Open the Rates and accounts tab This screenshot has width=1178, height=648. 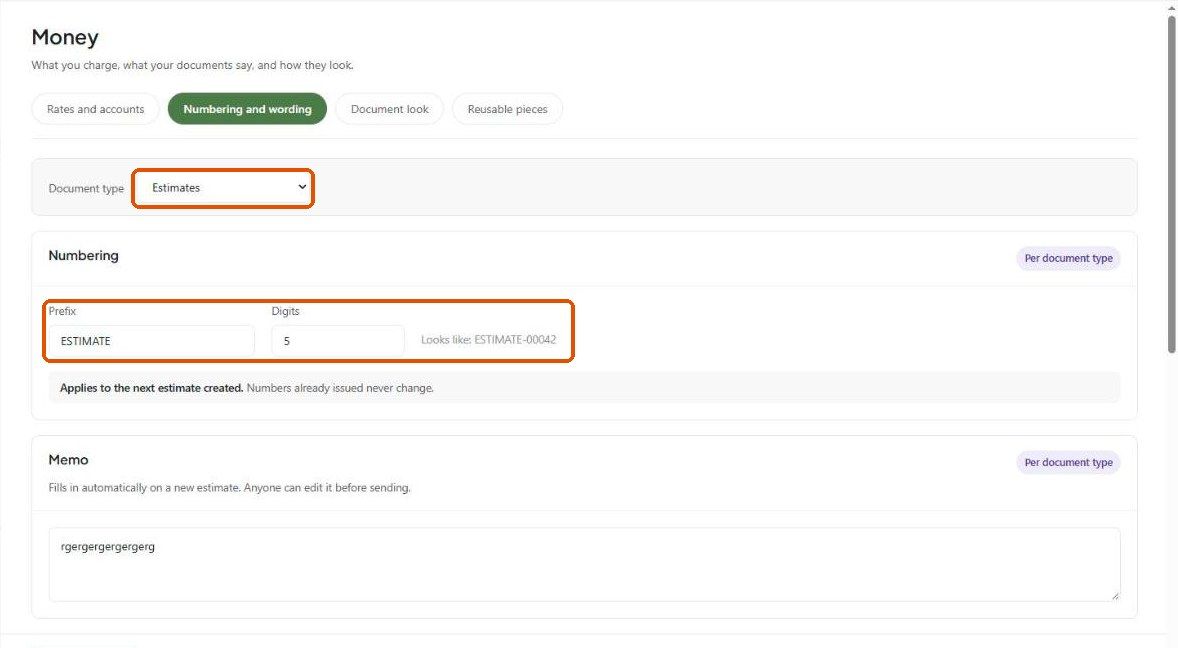tap(95, 109)
